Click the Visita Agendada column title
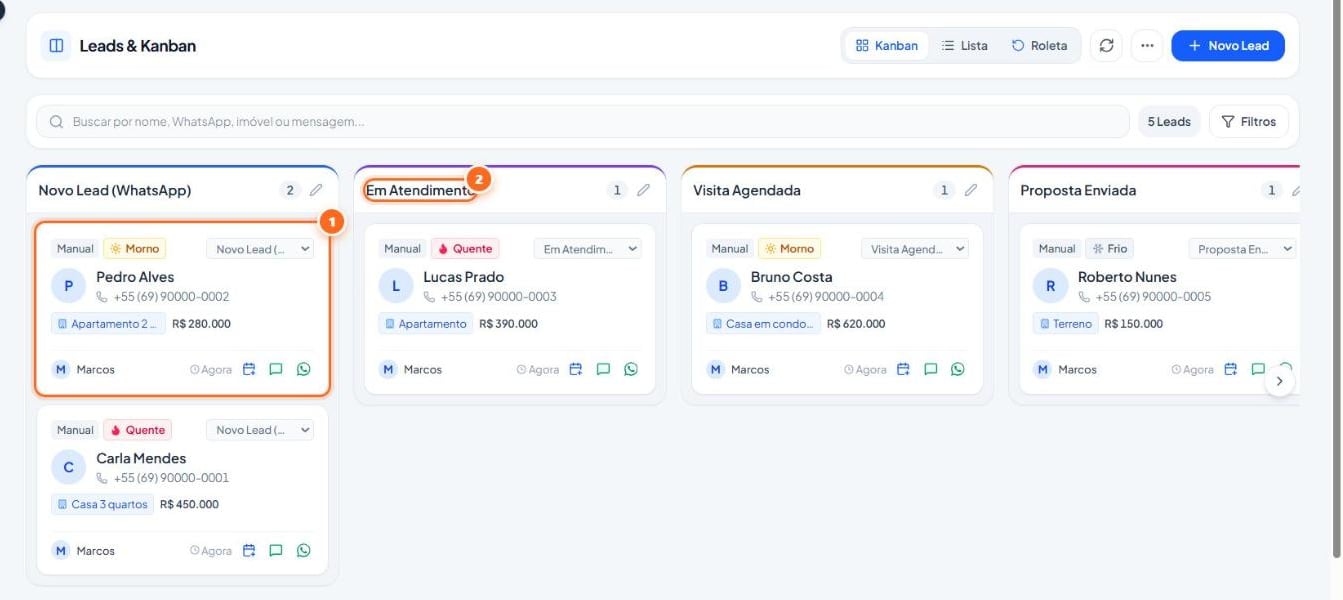Viewport: 1343px width, 600px height. pos(747,190)
